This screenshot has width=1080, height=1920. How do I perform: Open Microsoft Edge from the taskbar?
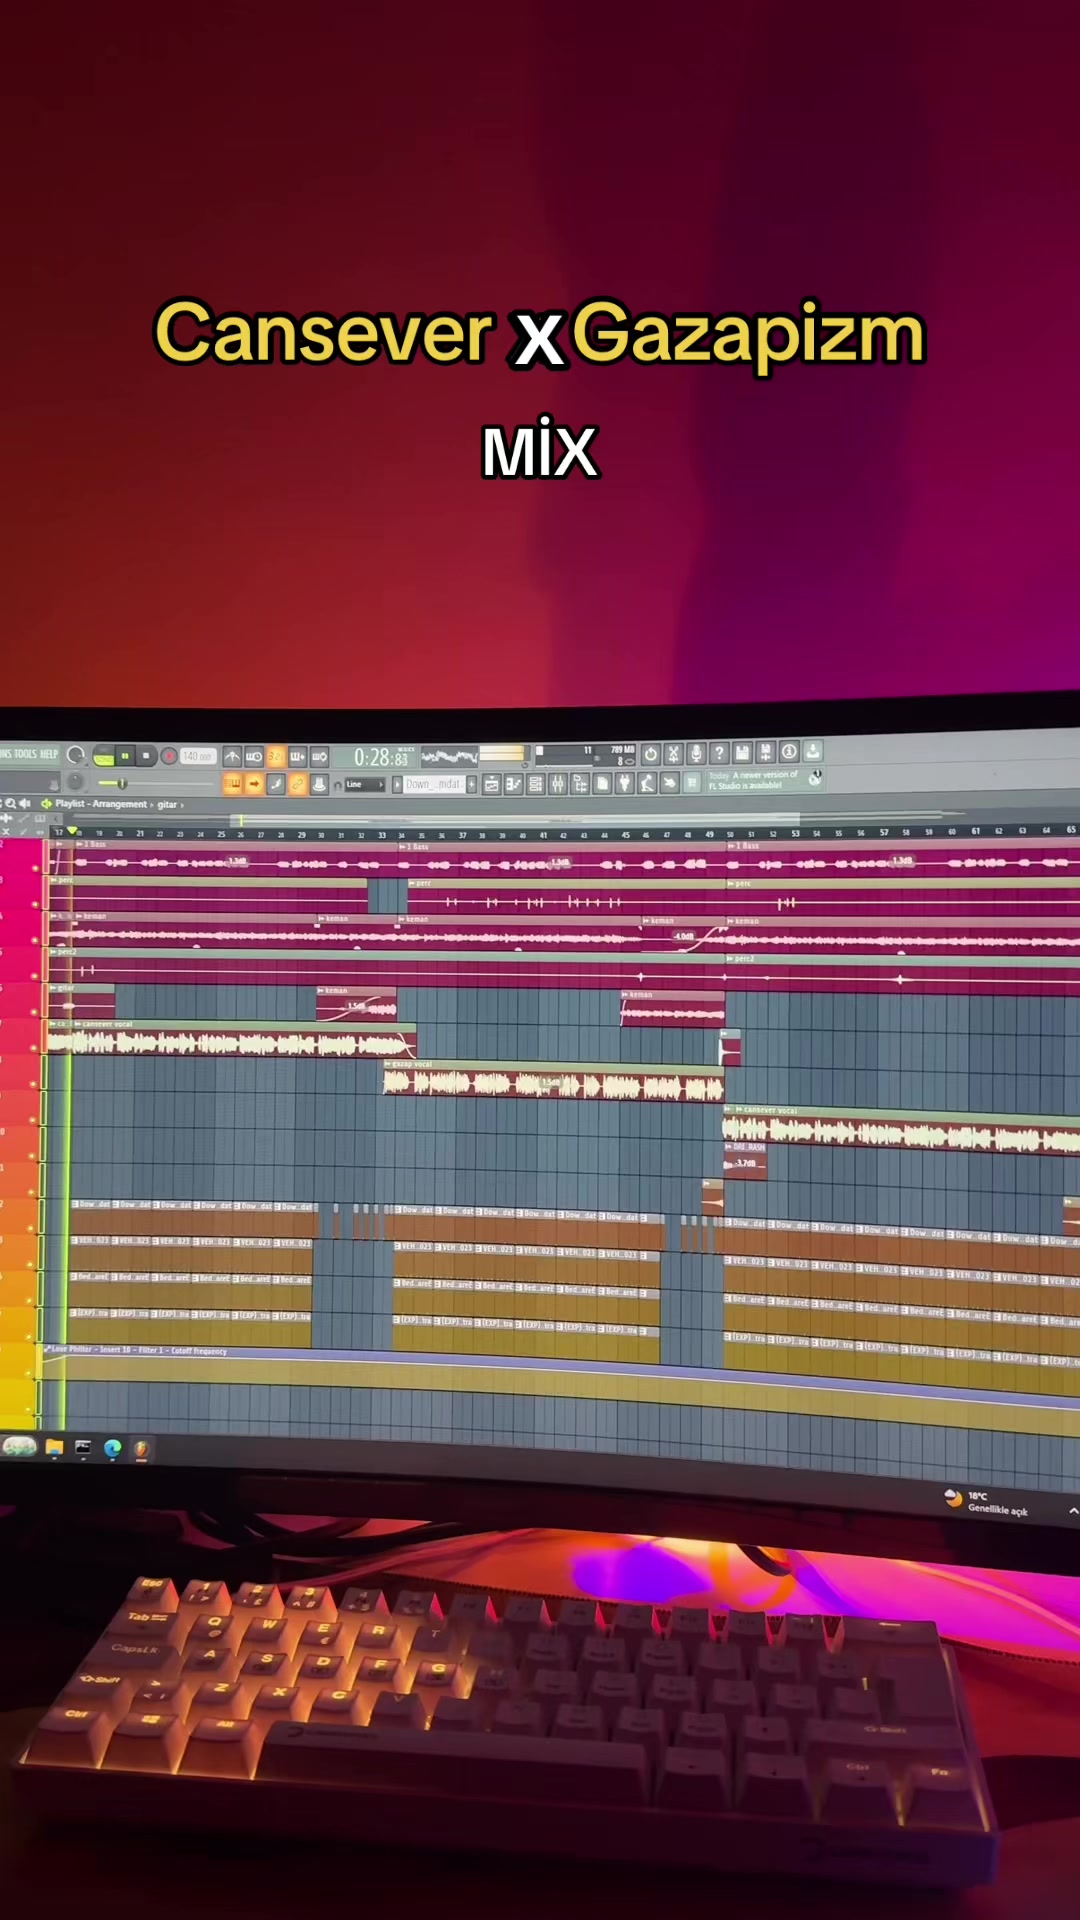pyautogui.click(x=112, y=1448)
